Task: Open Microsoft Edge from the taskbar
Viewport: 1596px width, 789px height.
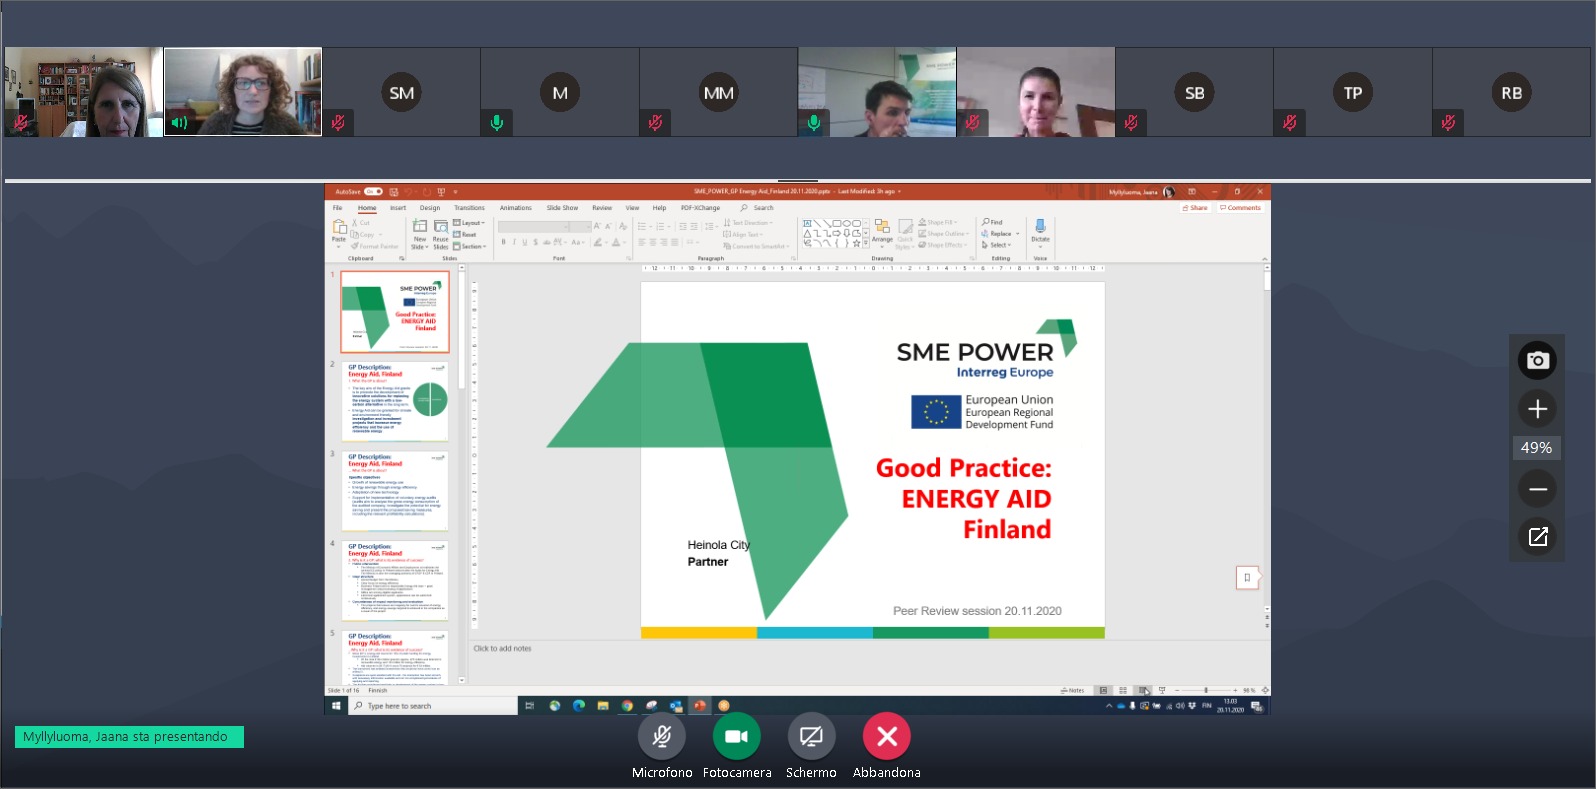Action: pyautogui.click(x=578, y=706)
